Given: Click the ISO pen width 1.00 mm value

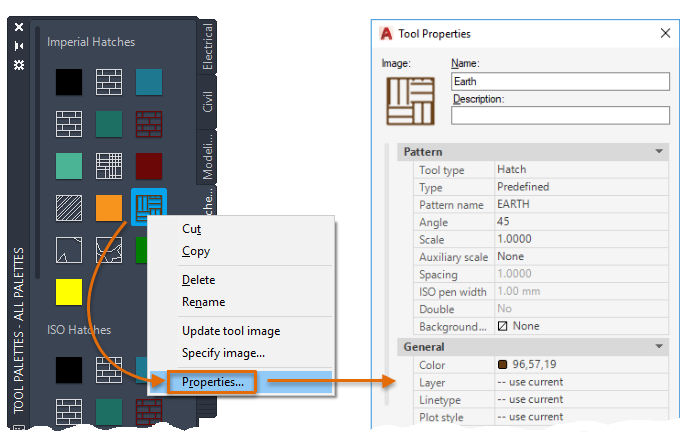Looking at the screenshot, I should tap(581, 291).
